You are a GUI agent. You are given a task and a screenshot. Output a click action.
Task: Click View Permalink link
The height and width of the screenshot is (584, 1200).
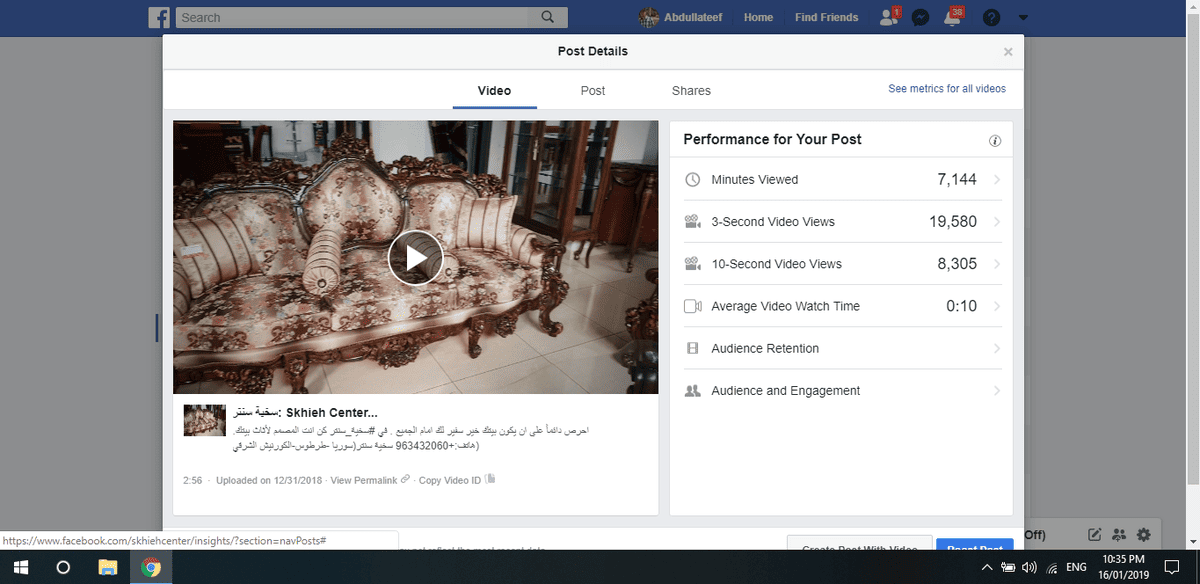(x=365, y=481)
